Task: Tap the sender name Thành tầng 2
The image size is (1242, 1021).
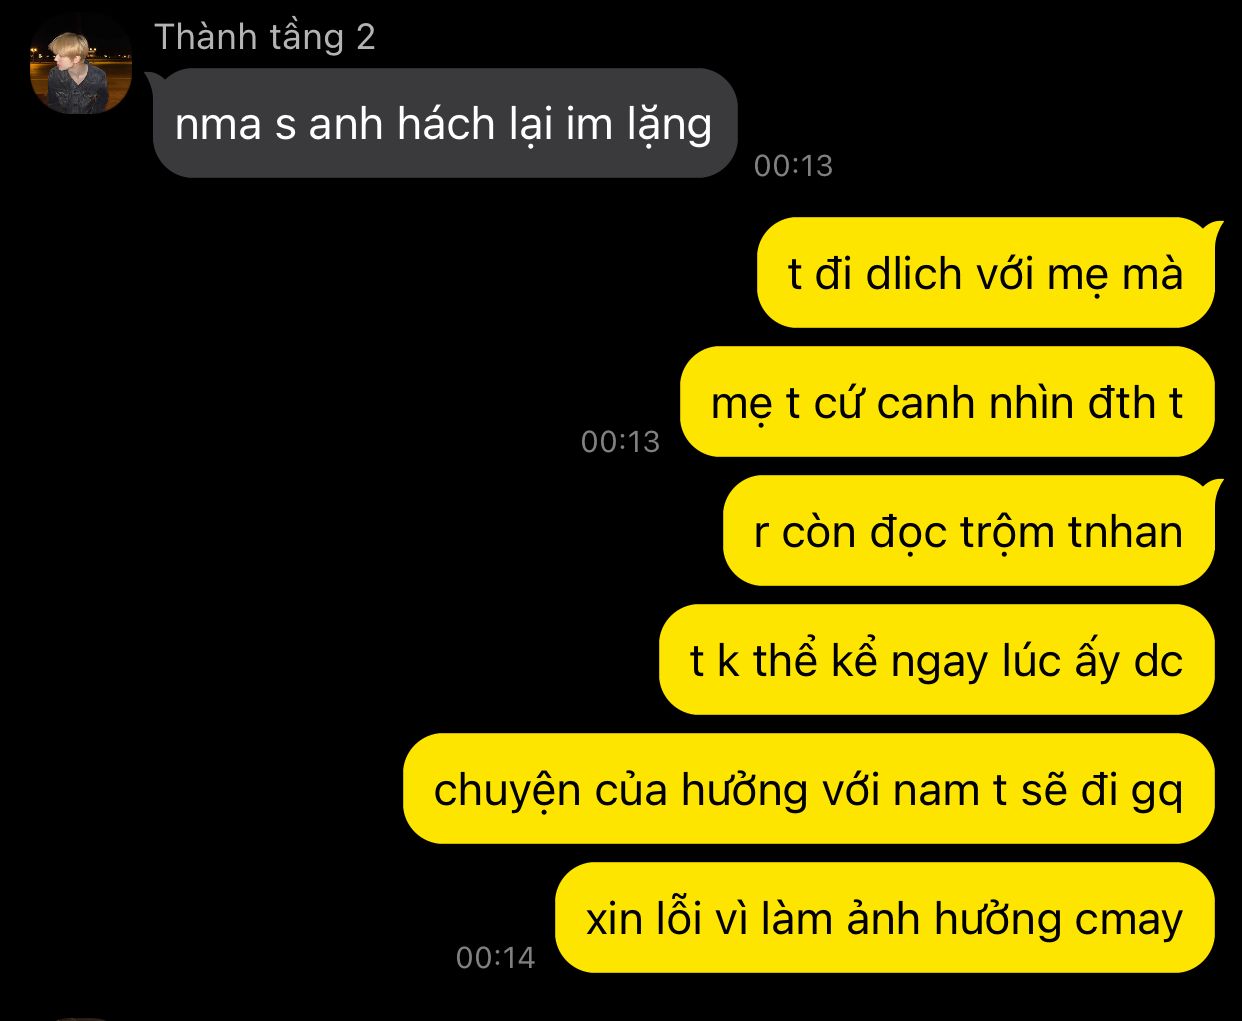Action: point(265,38)
